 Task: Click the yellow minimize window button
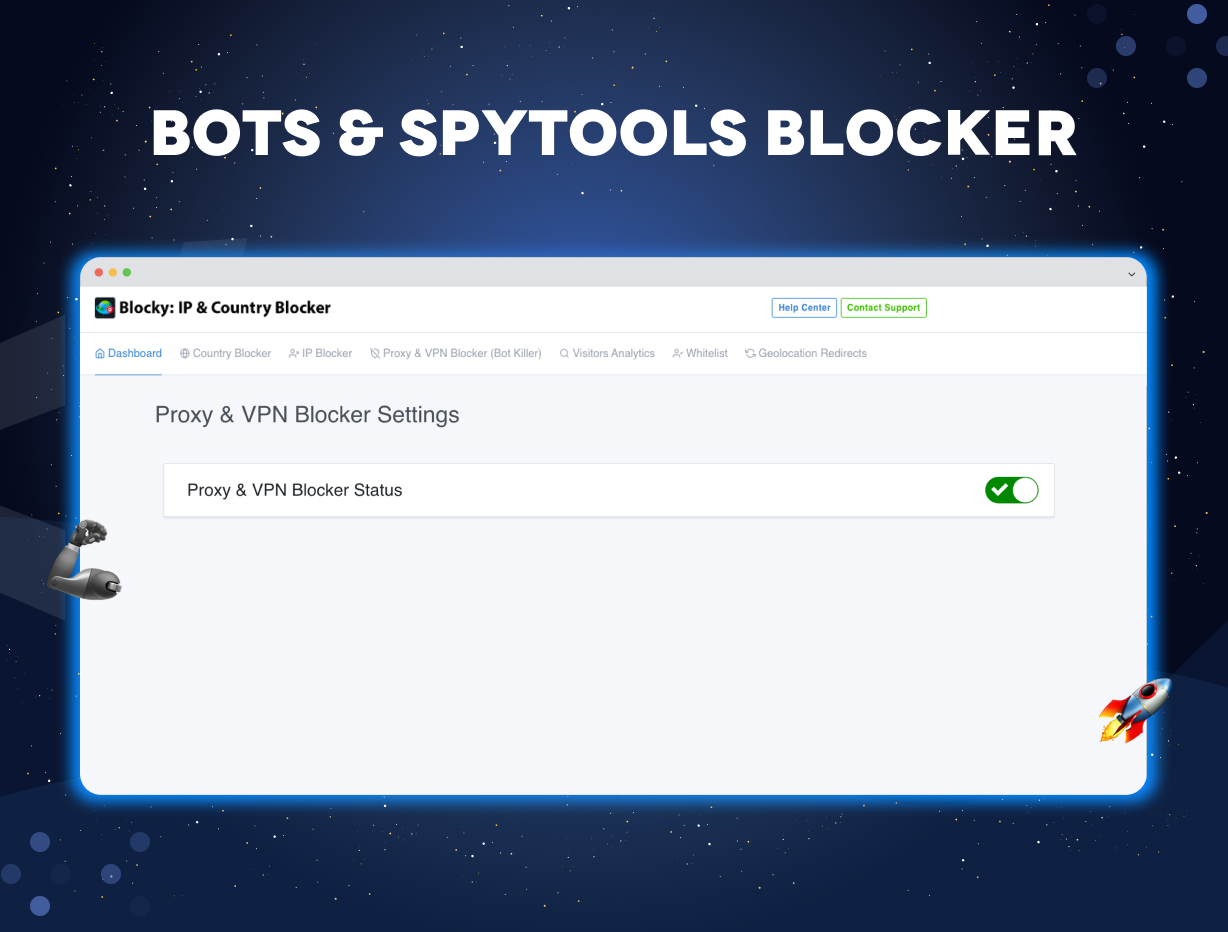[x=113, y=272]
